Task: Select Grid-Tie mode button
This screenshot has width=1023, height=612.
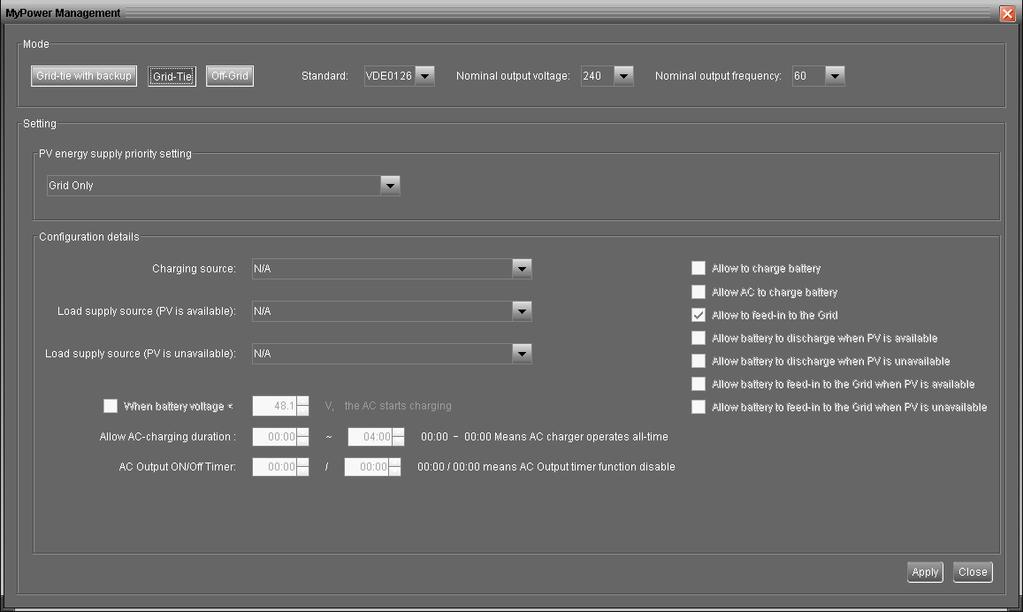Action: click(x=172, y=76)
